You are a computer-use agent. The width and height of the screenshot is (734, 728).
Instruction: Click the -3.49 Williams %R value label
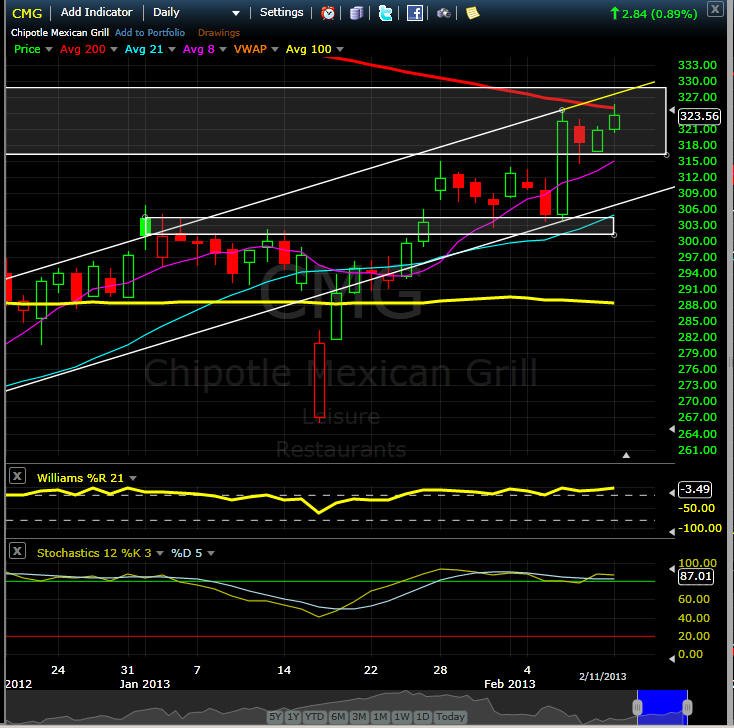pyautogui.click(x=695, y=489)
